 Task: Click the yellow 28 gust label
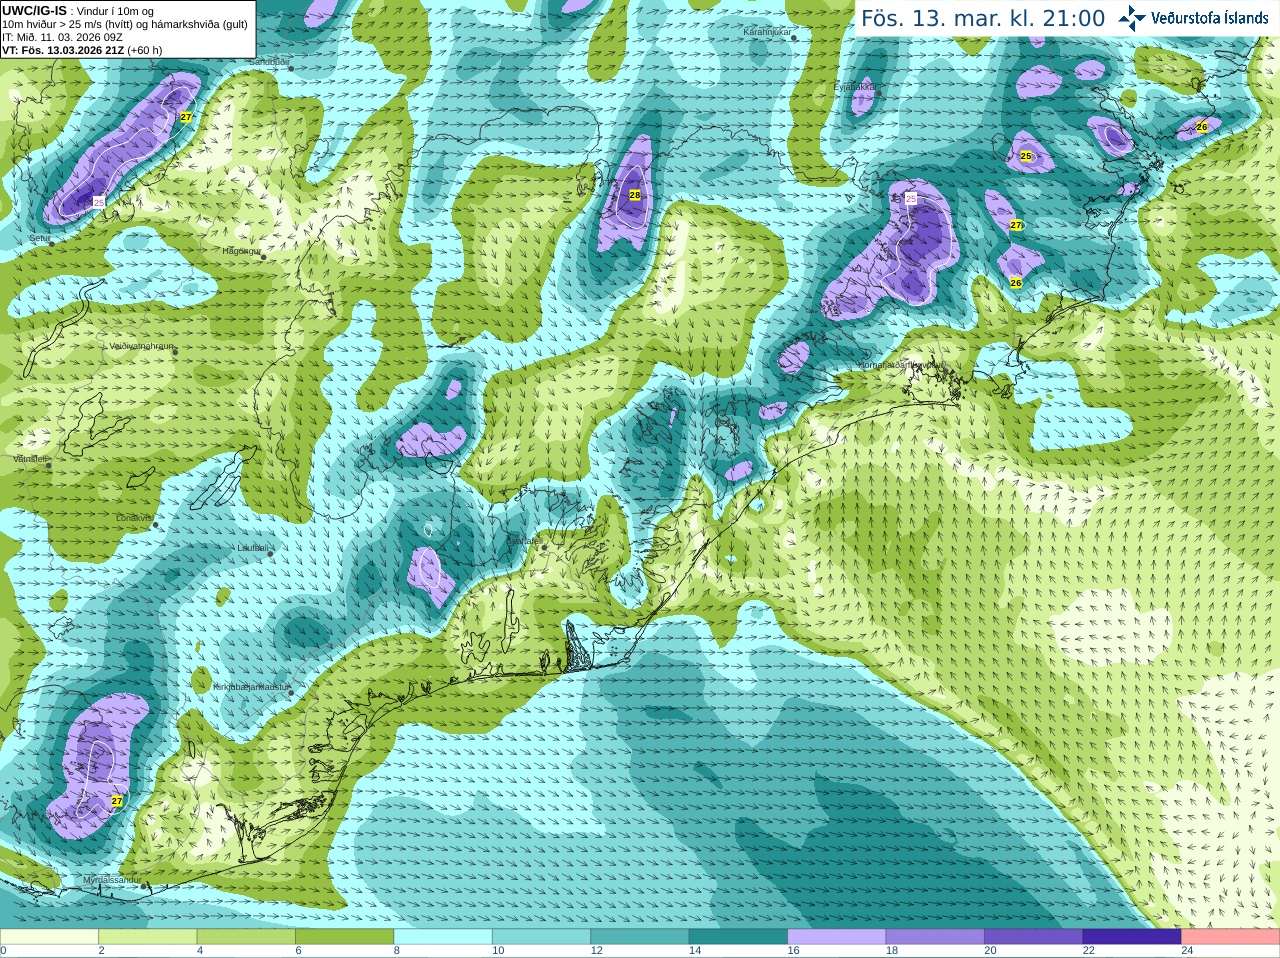pos(634,195)
